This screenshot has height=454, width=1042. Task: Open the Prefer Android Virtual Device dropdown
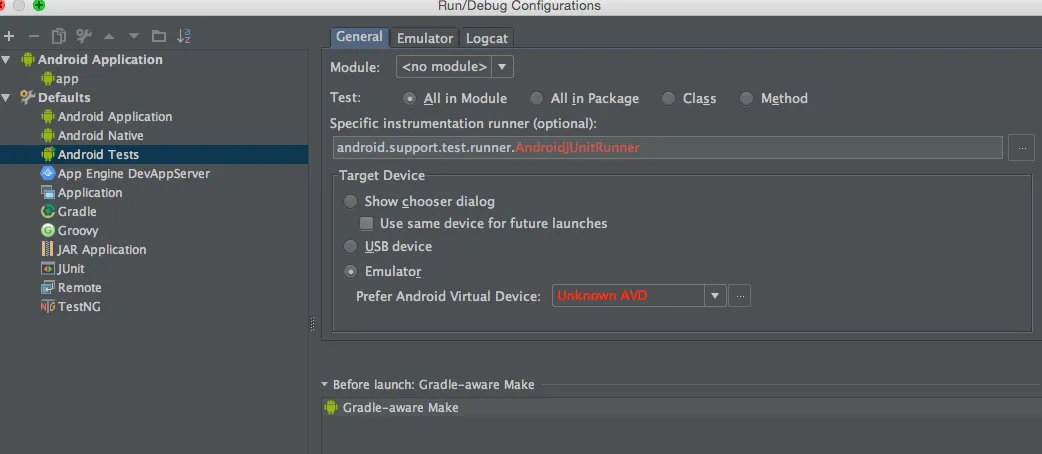click(x=714, y=296)
